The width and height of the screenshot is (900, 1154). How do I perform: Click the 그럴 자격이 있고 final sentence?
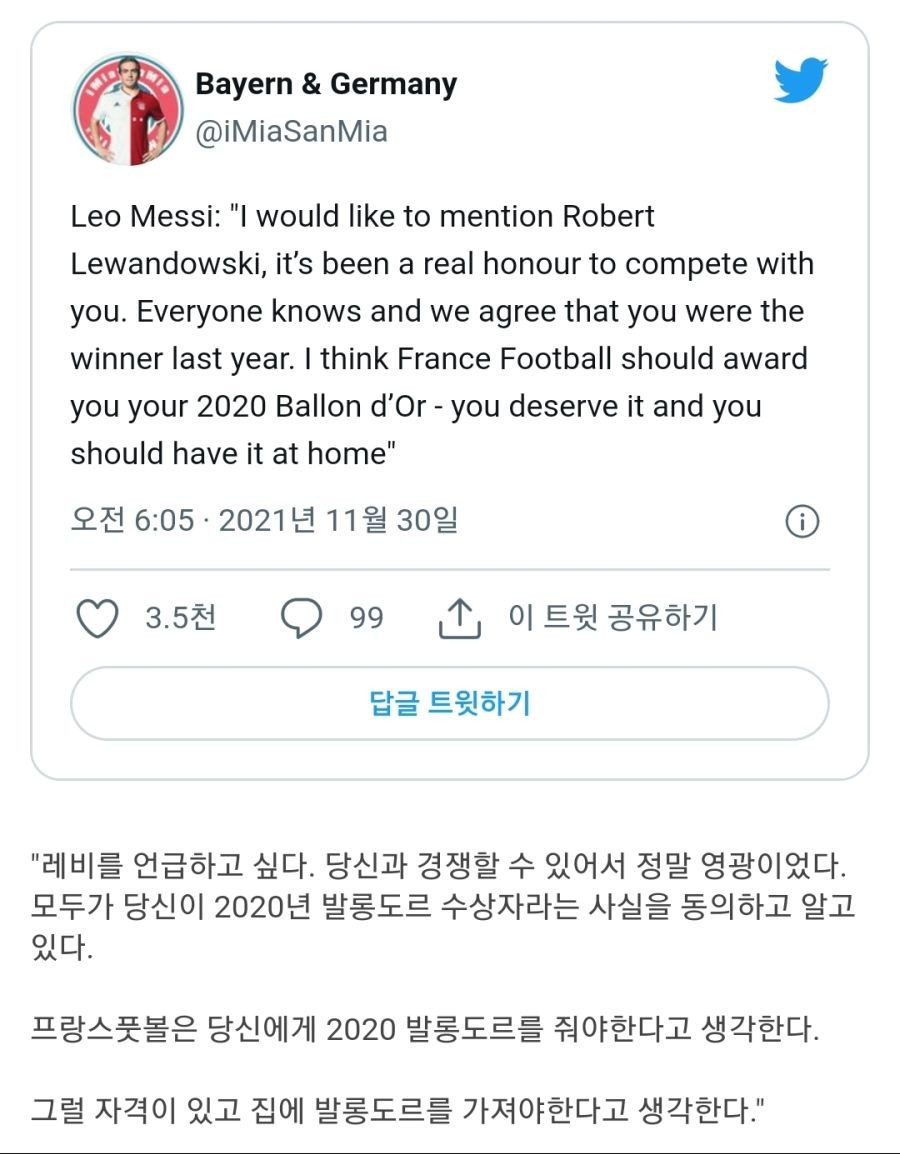point(398,1110)
